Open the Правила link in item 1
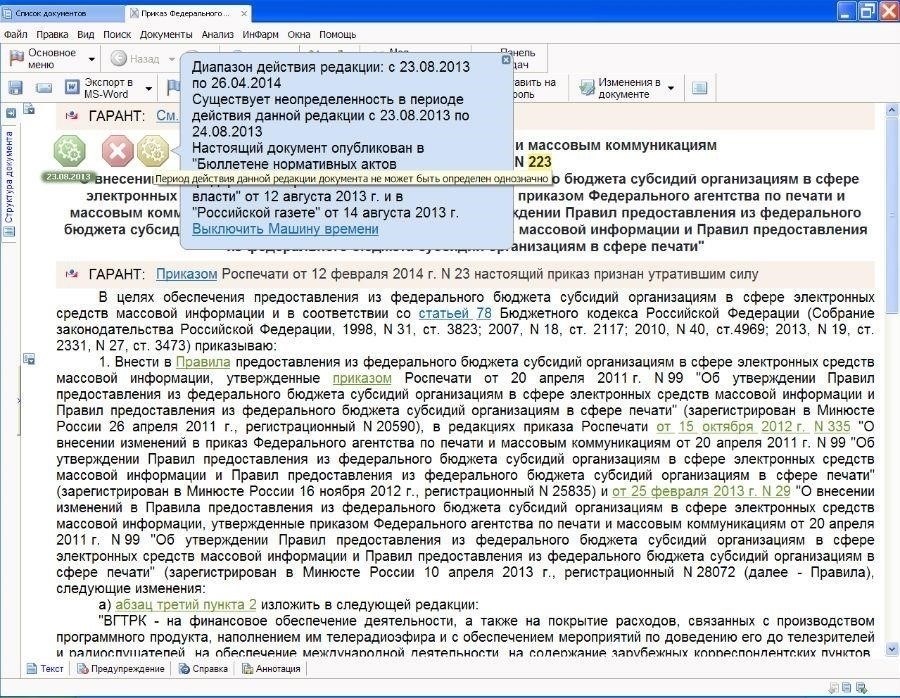Screen dimensions: 900x698 click(x=203, y=362)
